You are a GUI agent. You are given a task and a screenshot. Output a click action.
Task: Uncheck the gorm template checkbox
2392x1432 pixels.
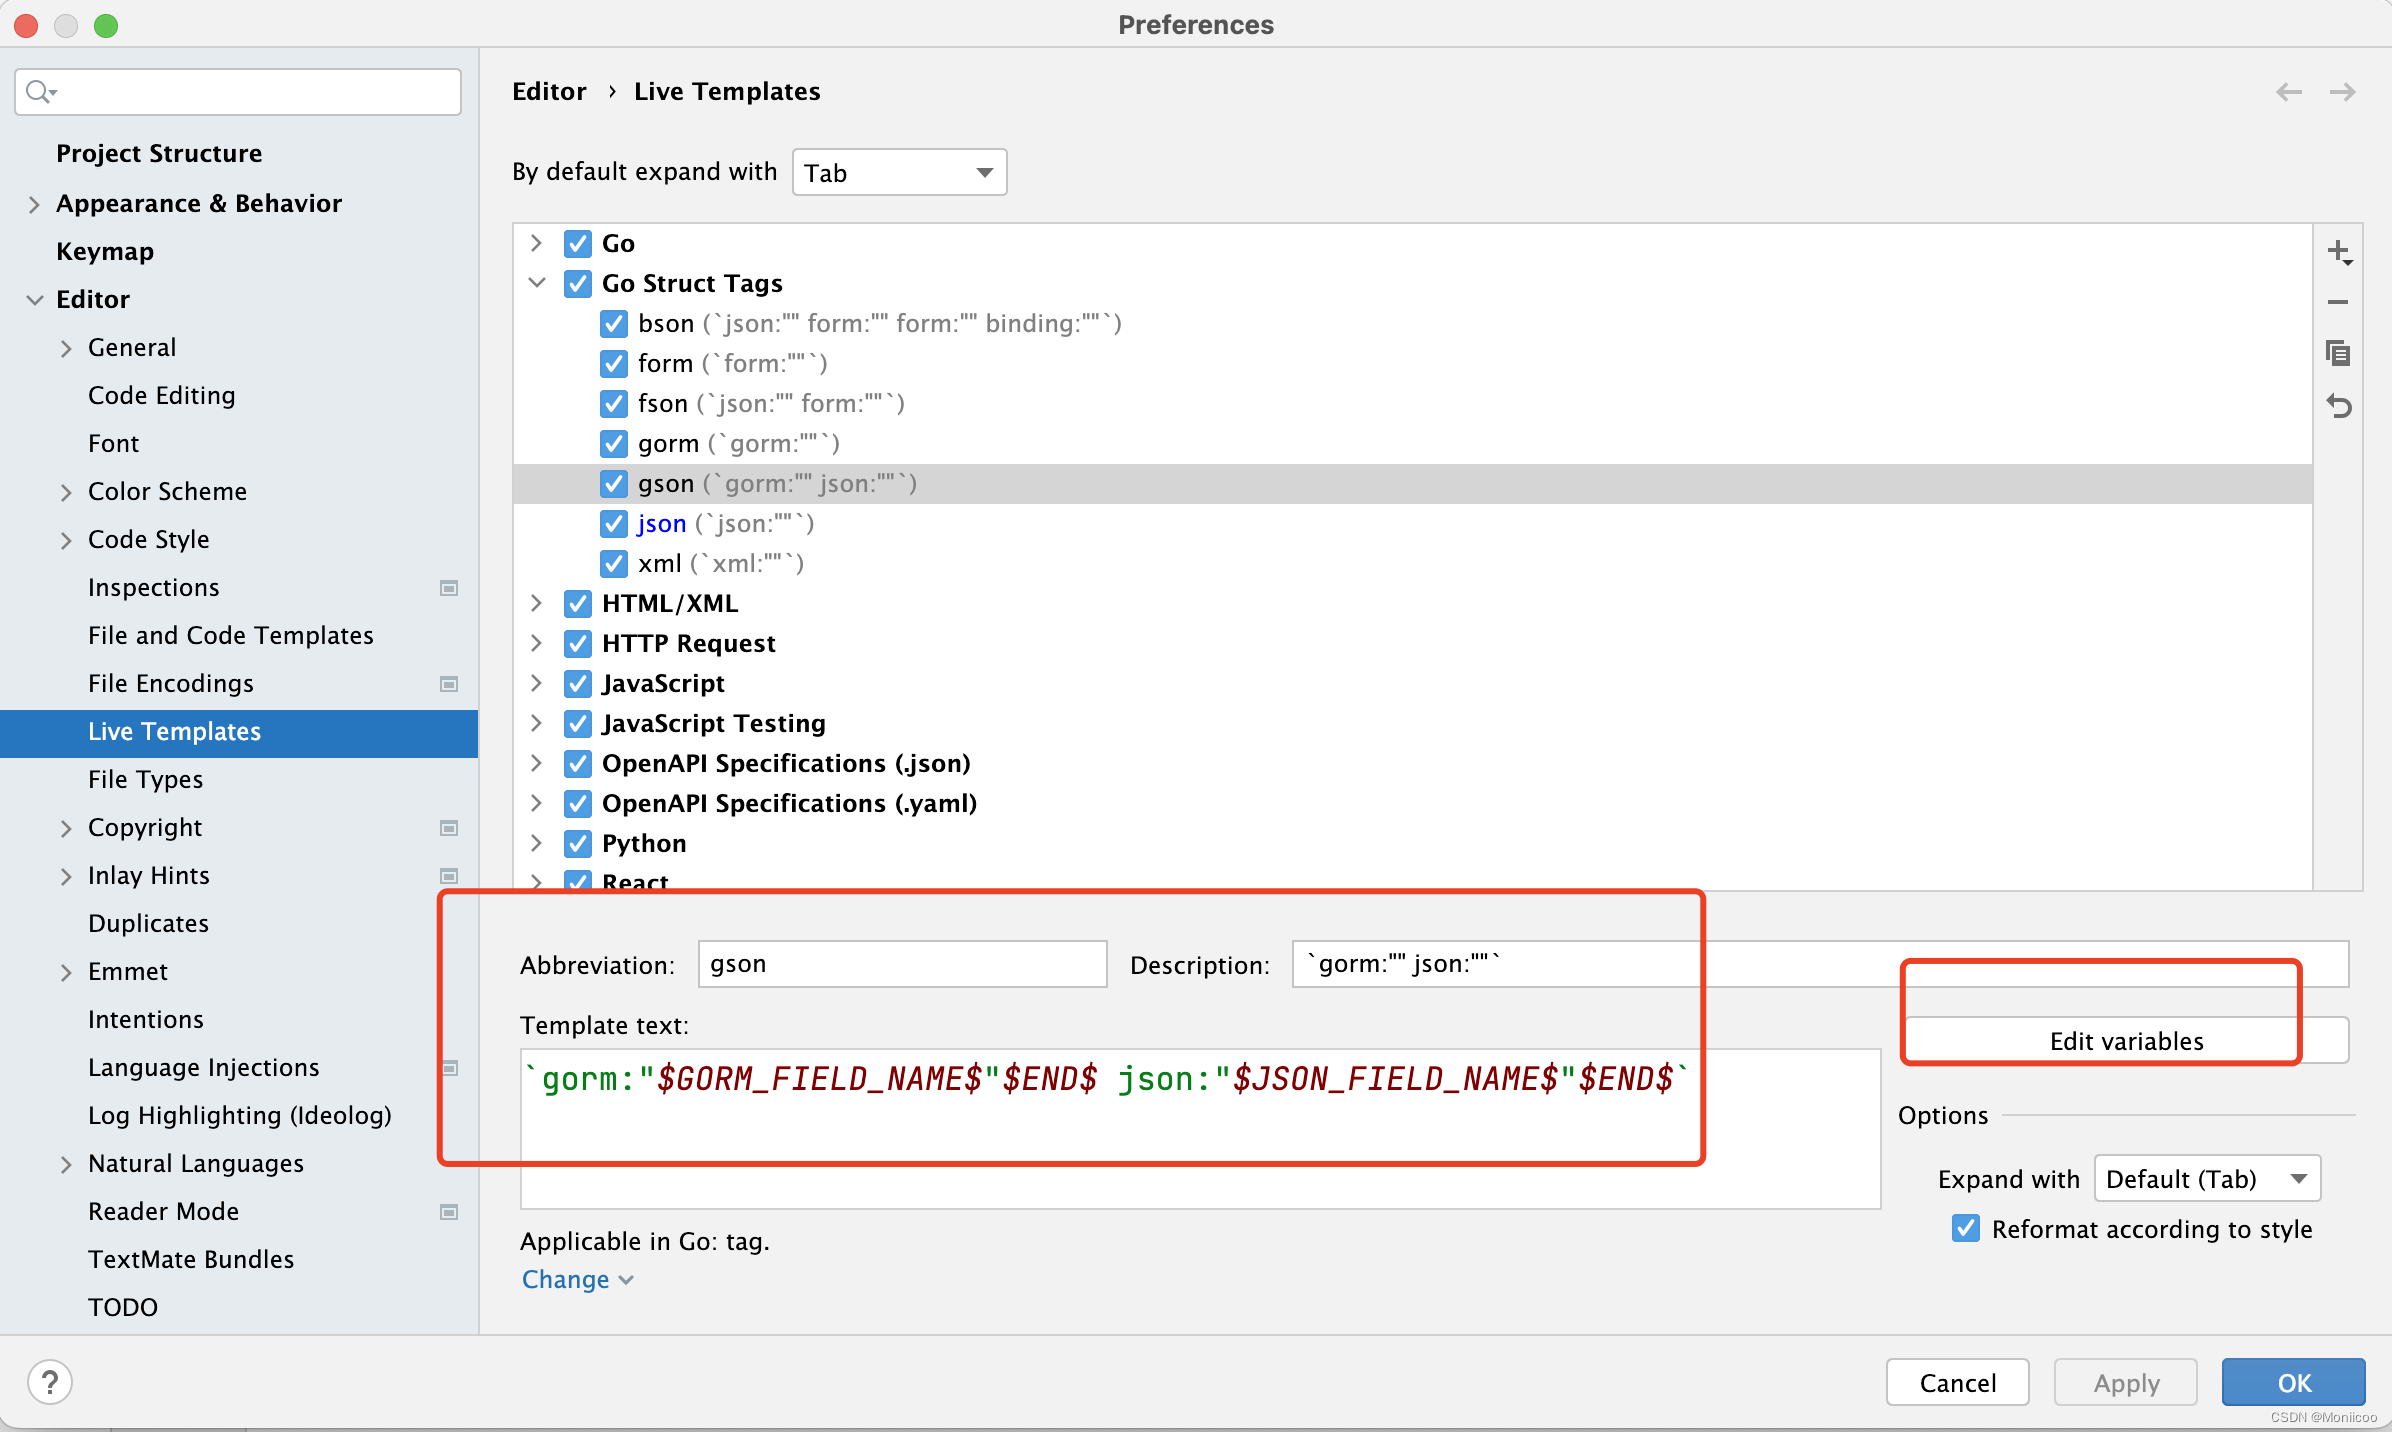[x=613, y=443]
